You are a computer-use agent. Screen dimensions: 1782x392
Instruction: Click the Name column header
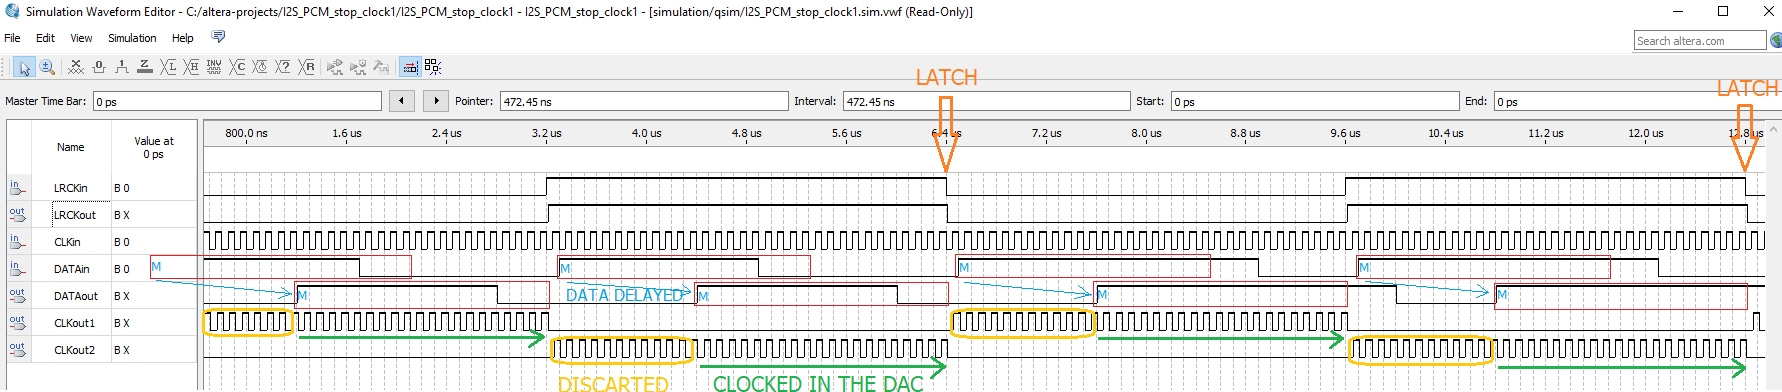70,147
